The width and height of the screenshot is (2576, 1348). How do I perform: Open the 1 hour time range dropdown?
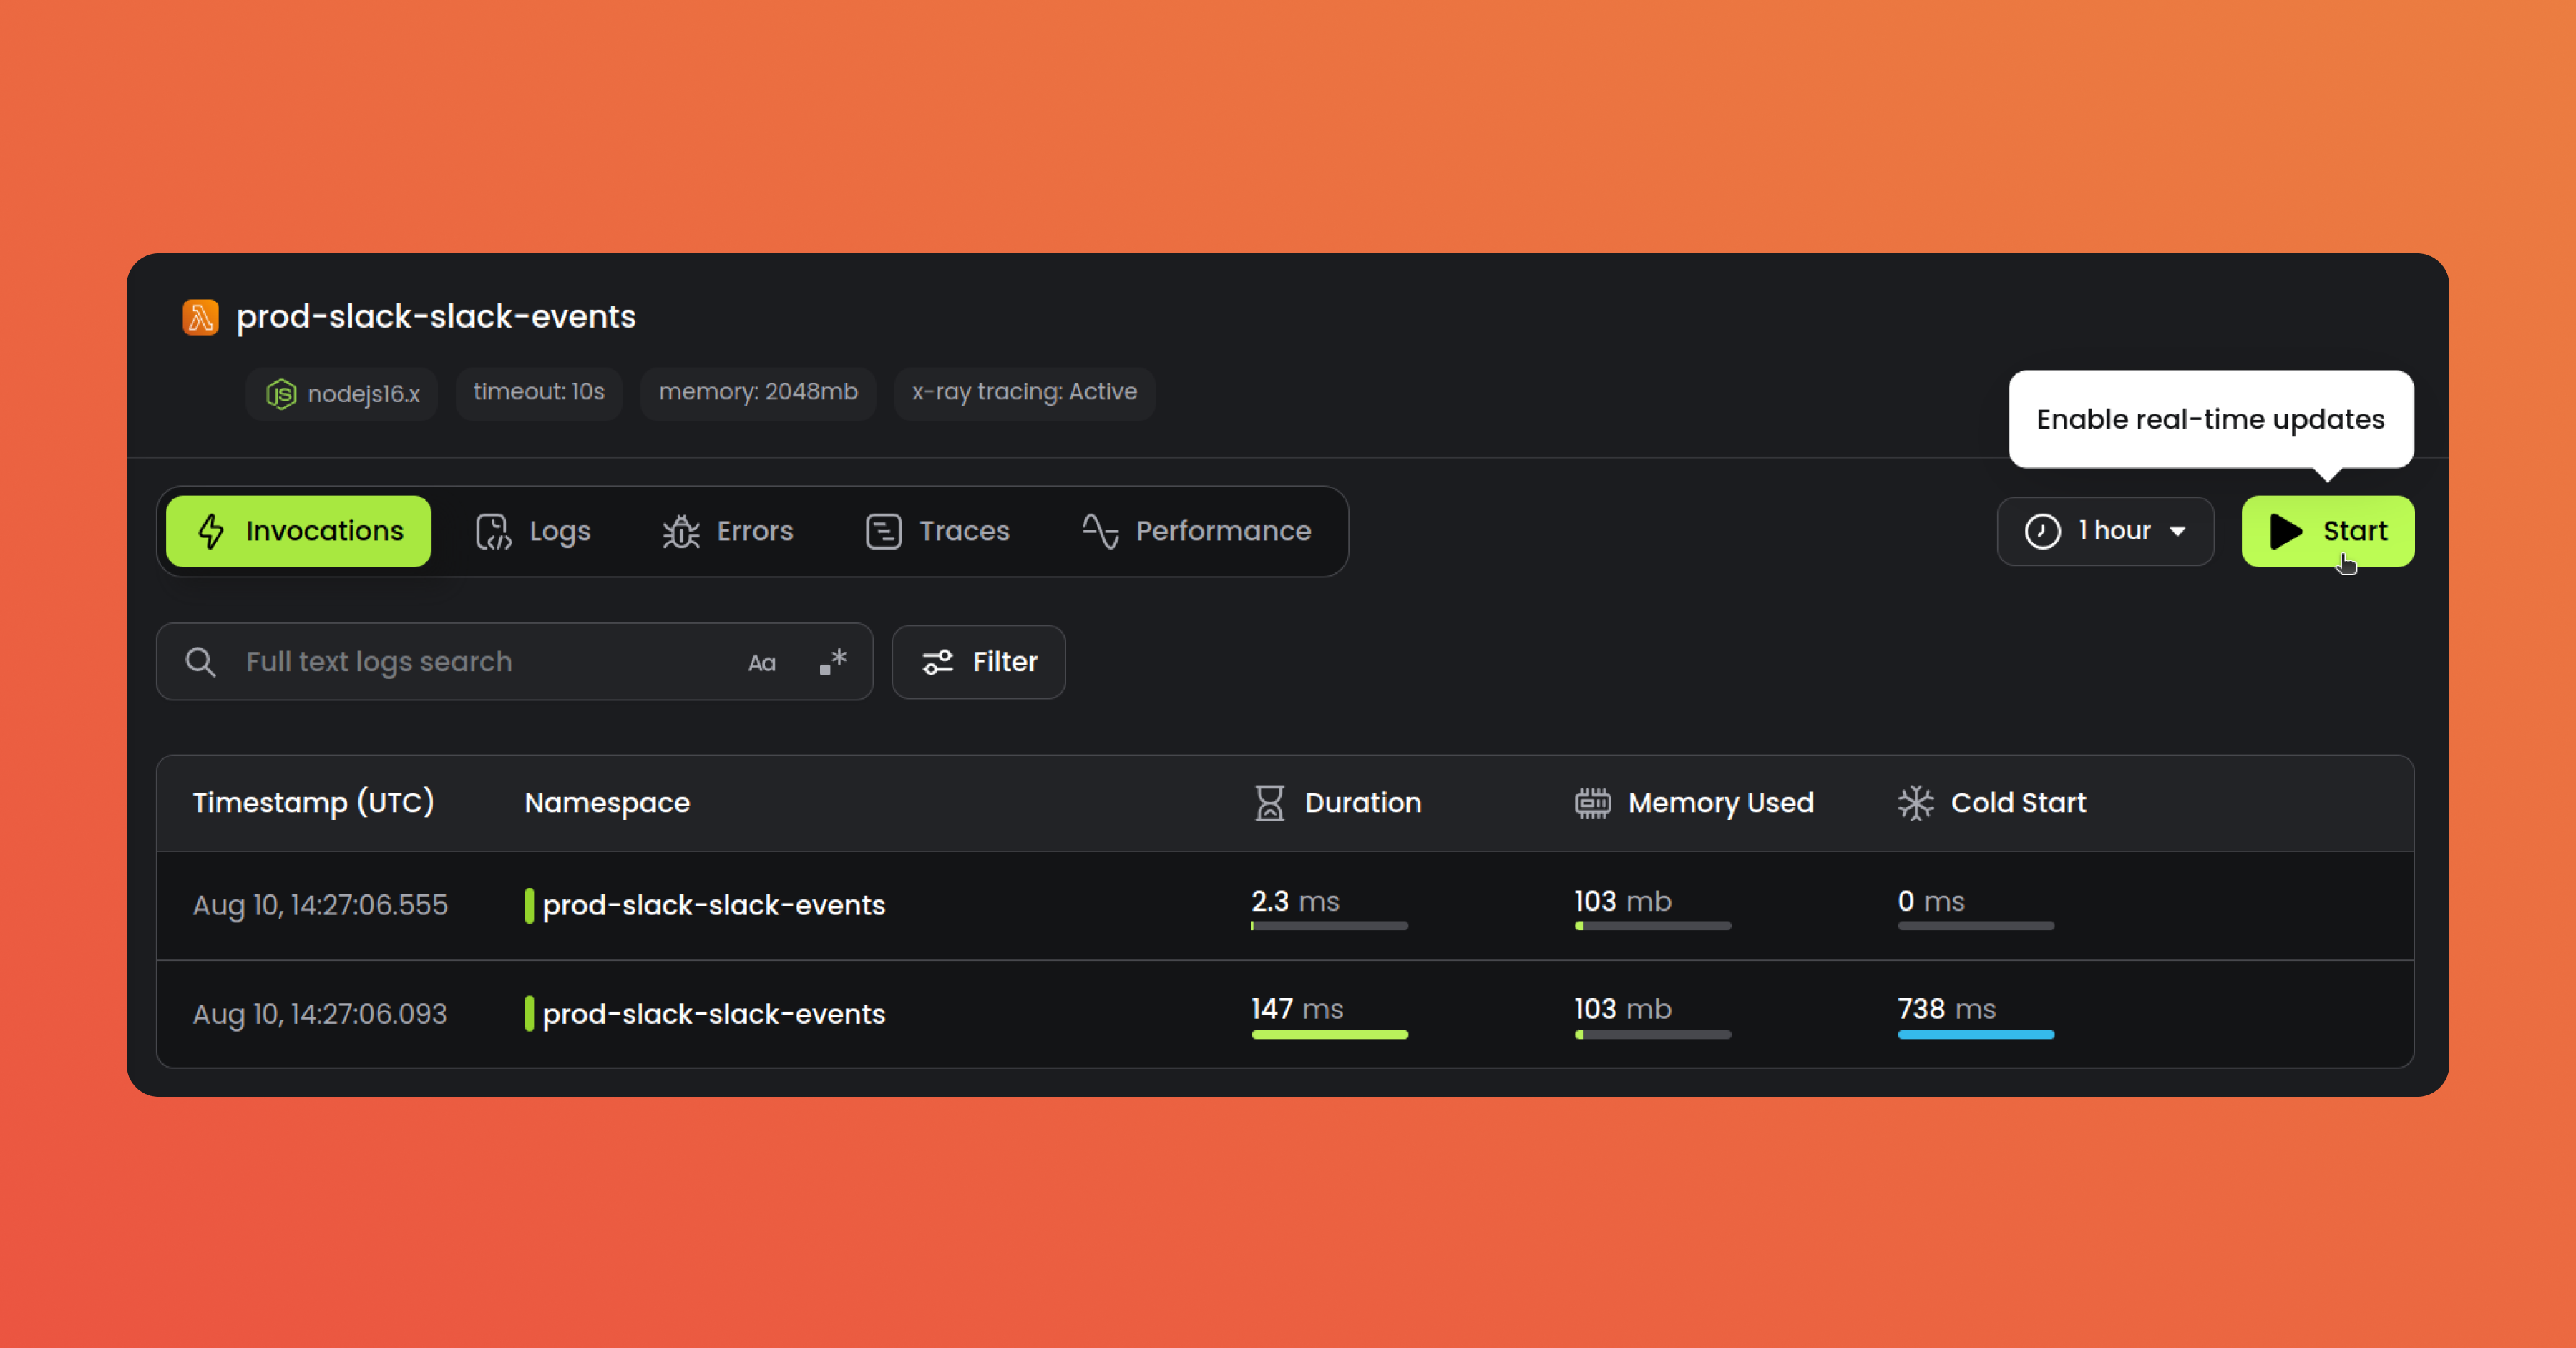[x=2105, y=531]
